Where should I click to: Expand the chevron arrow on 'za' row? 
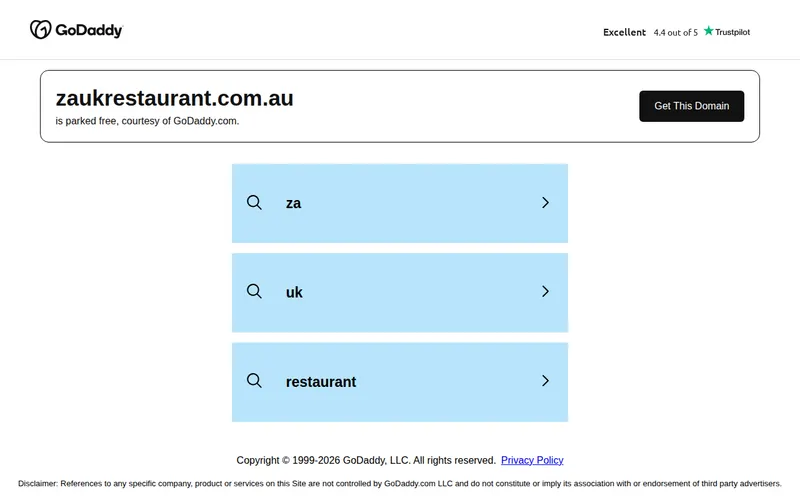click(x=545, y=203)
